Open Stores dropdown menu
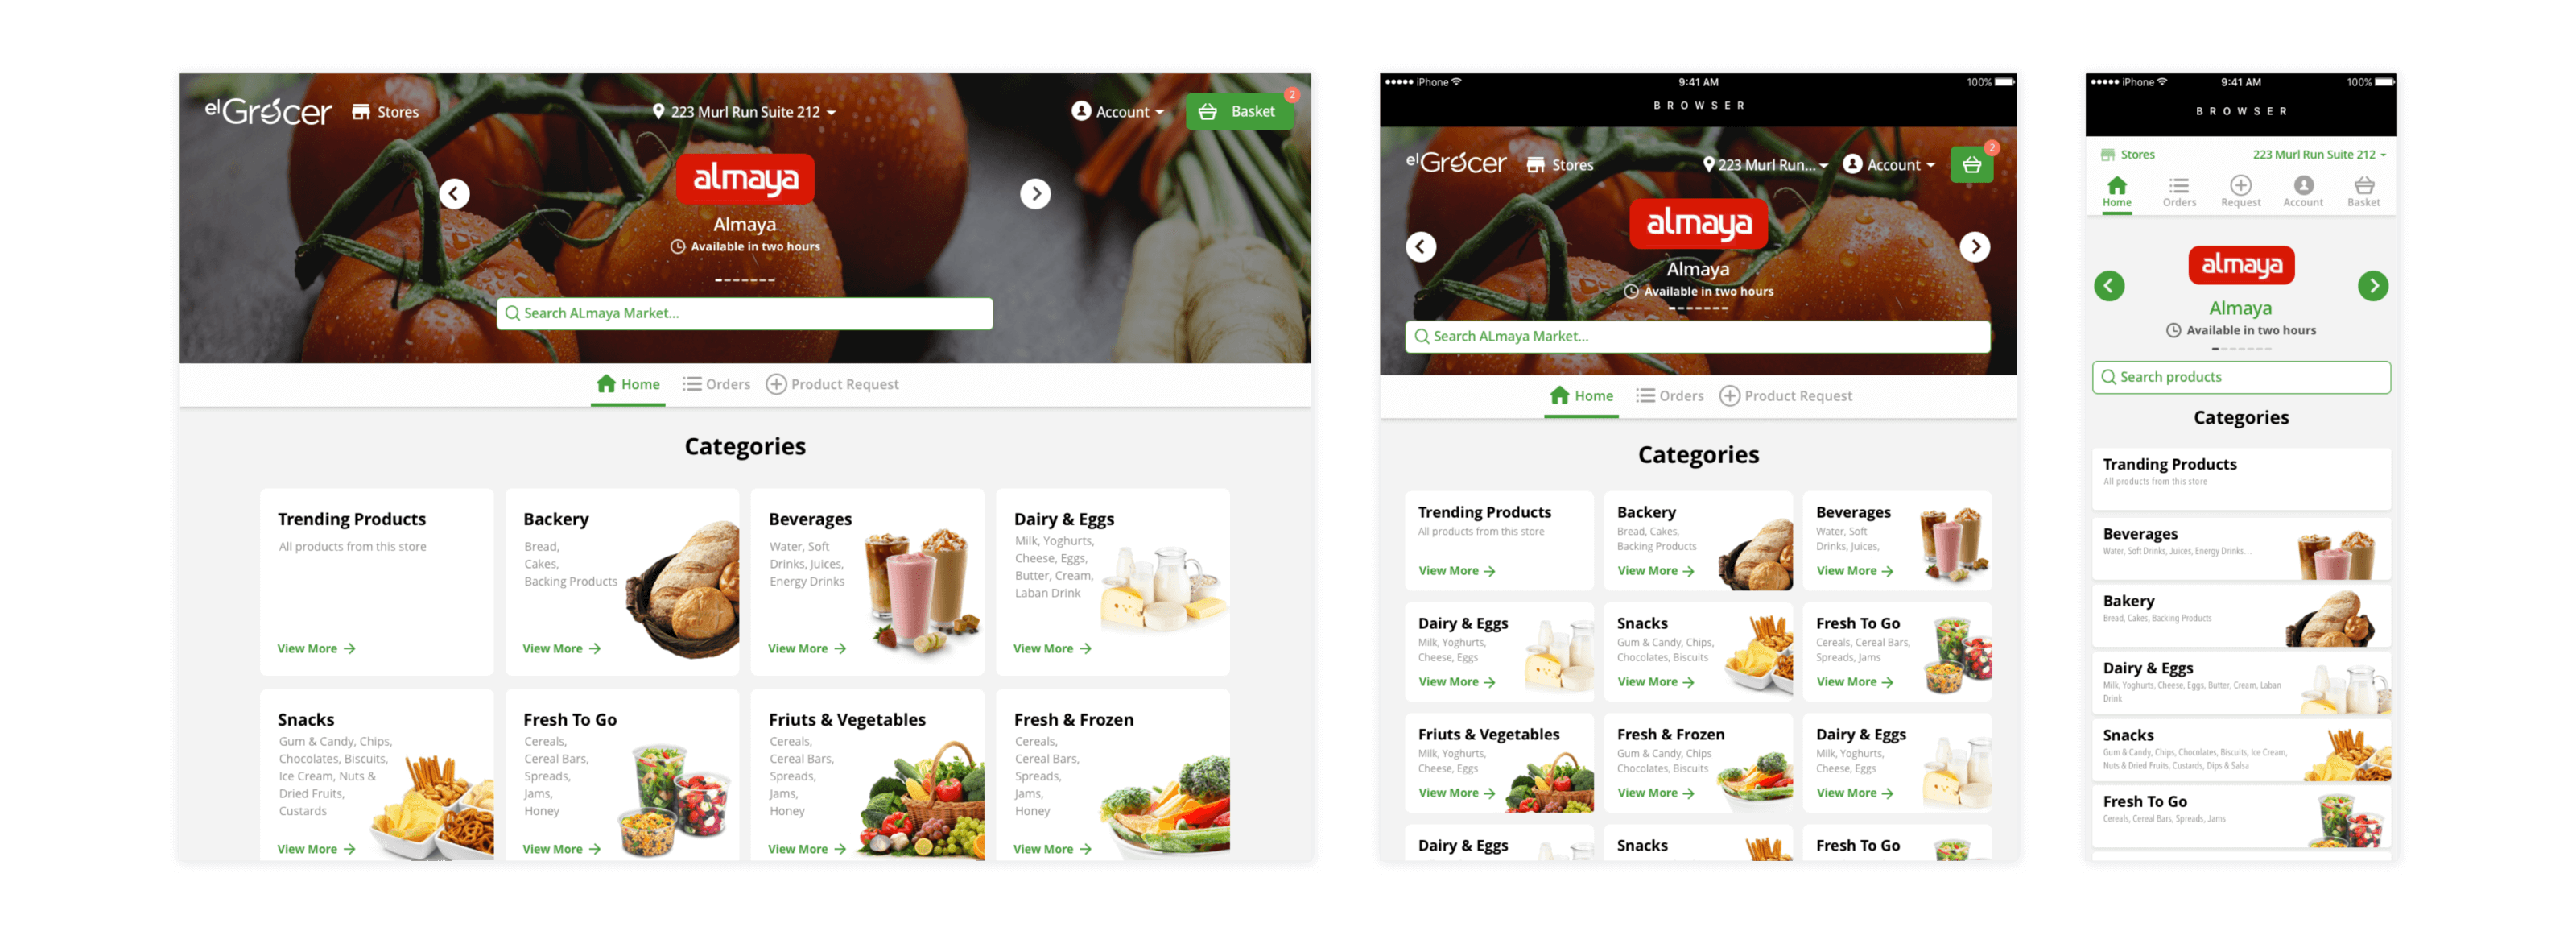 pos(385,110)
